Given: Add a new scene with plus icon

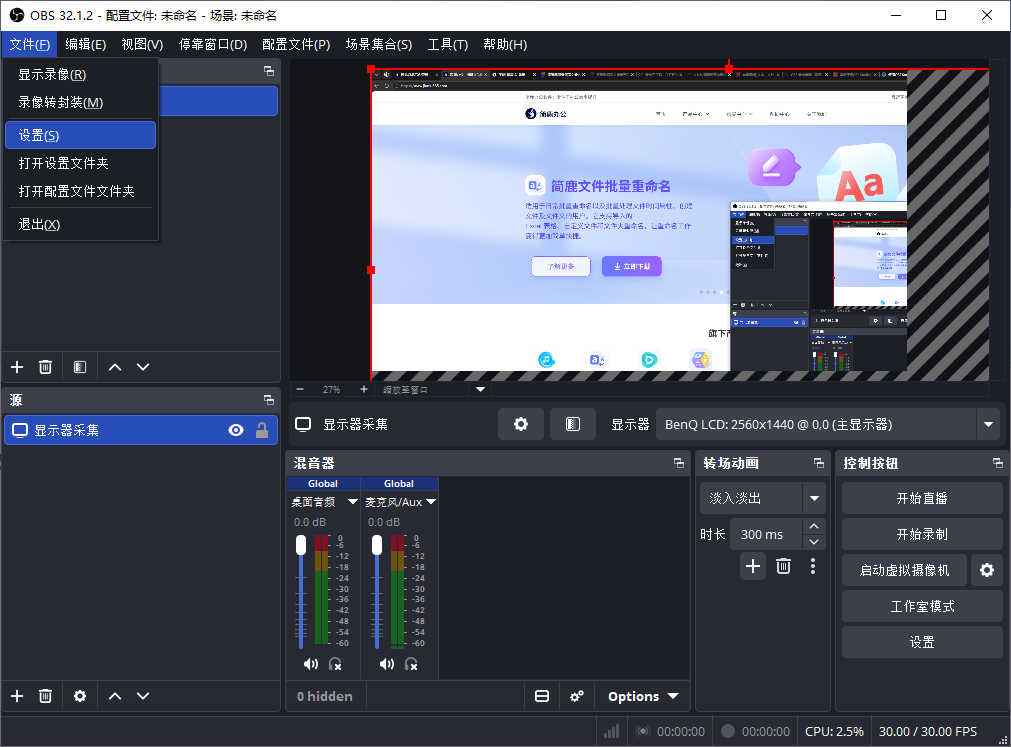Looking at the screenshot, I should [x=17, y=367].
